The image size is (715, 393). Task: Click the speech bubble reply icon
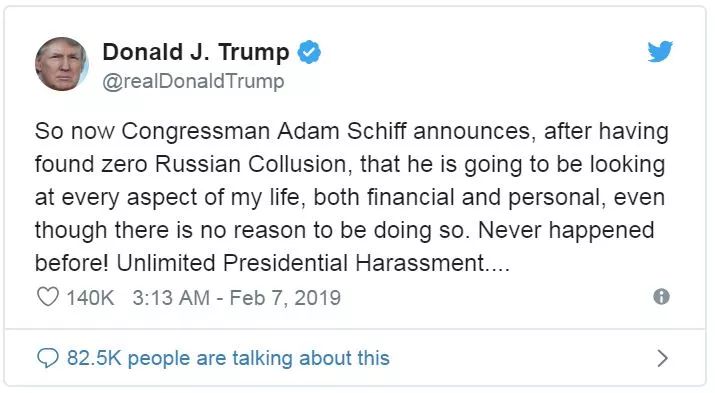point(47,358)
